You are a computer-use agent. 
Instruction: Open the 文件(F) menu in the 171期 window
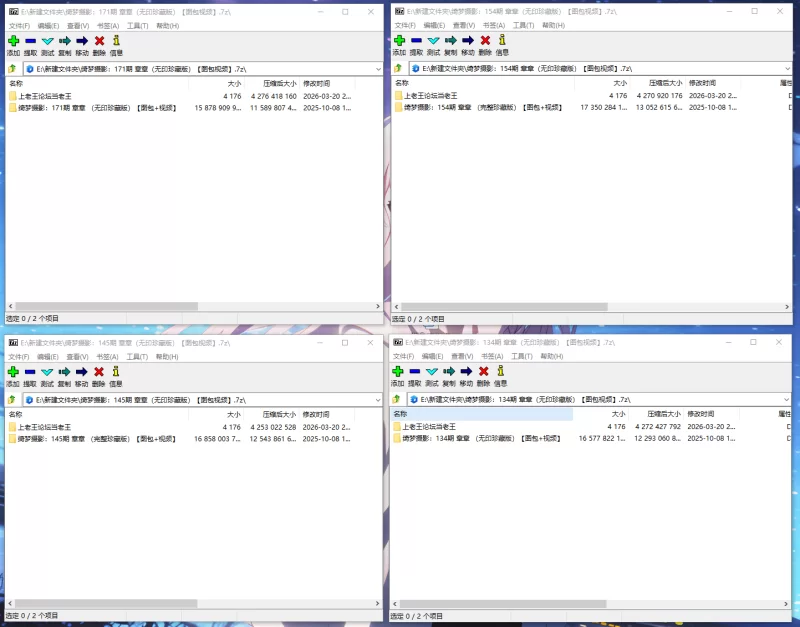(x=19, y=25)
